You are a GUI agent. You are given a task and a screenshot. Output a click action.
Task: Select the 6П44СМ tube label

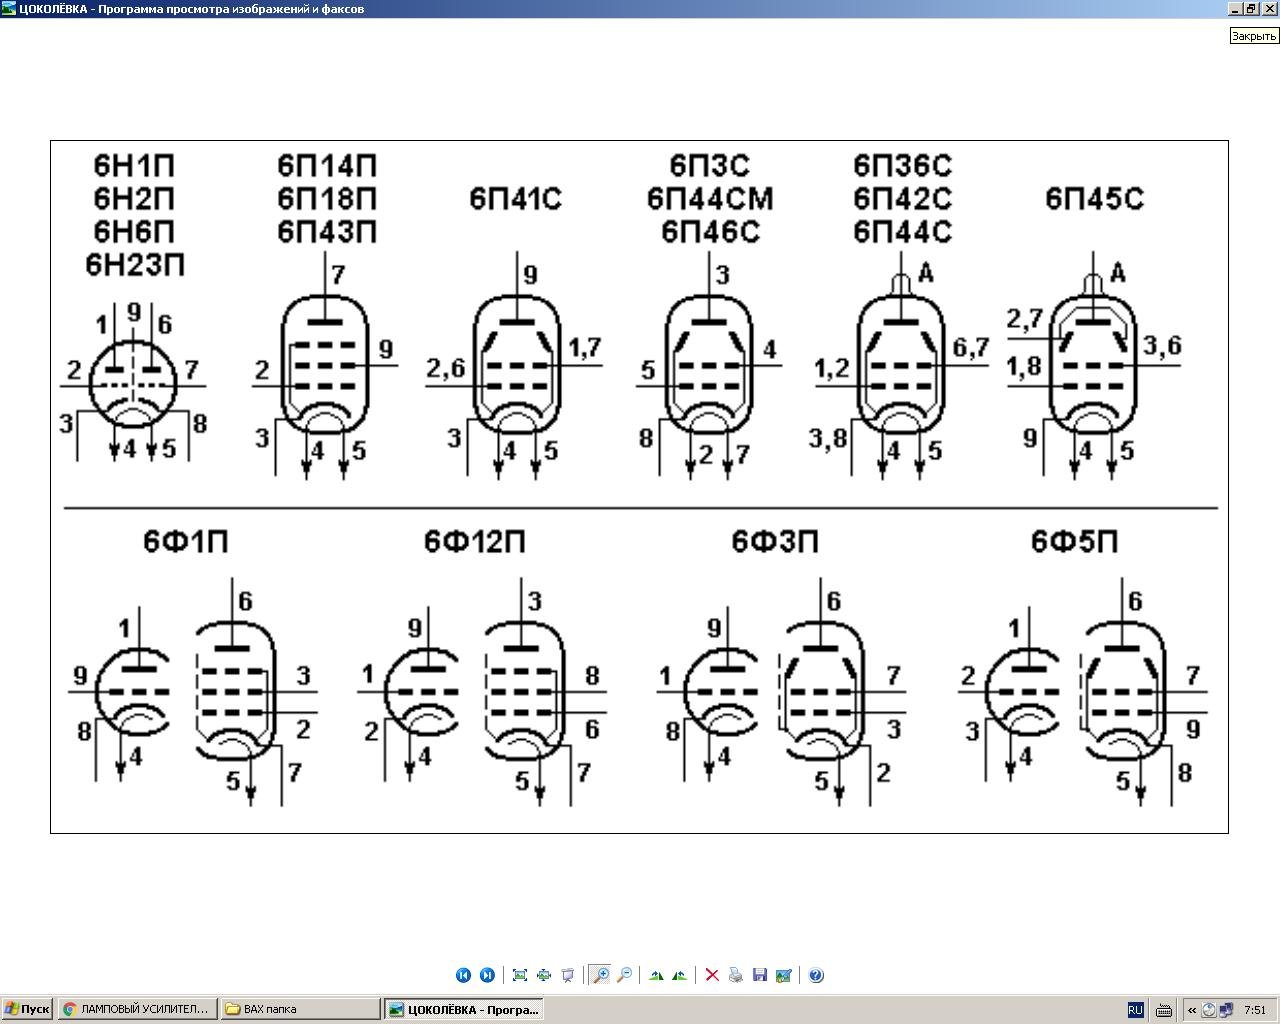tap(710, 199)
